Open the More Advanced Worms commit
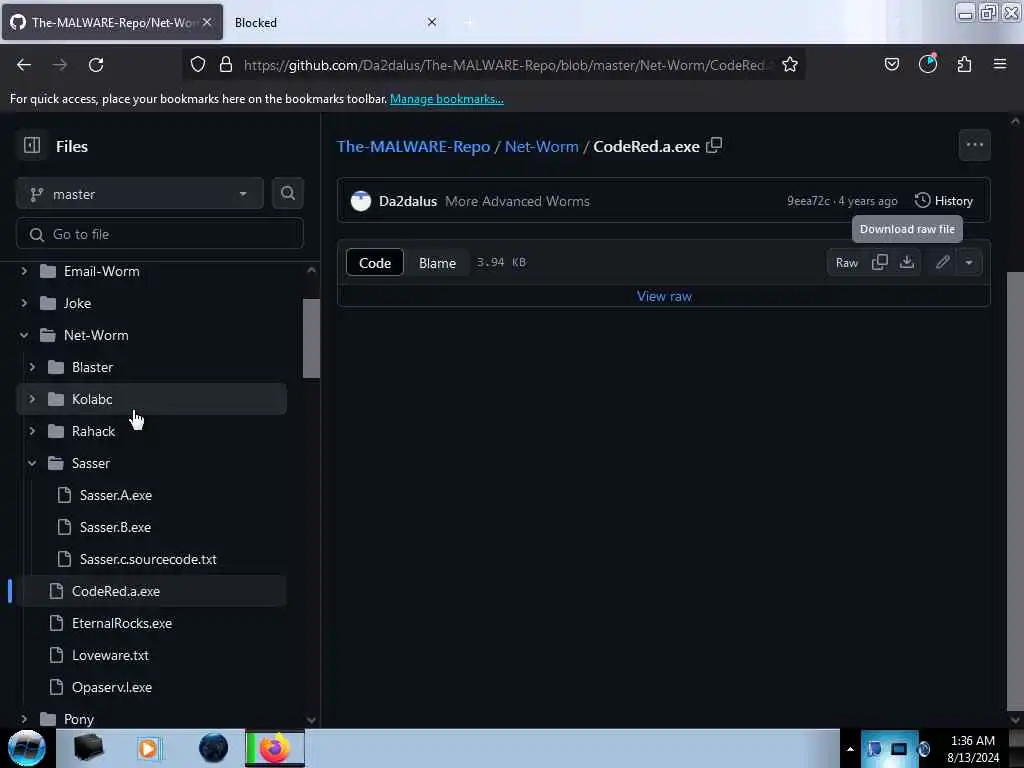This screenshot has width=1024, height=768. tap(517, 201)
